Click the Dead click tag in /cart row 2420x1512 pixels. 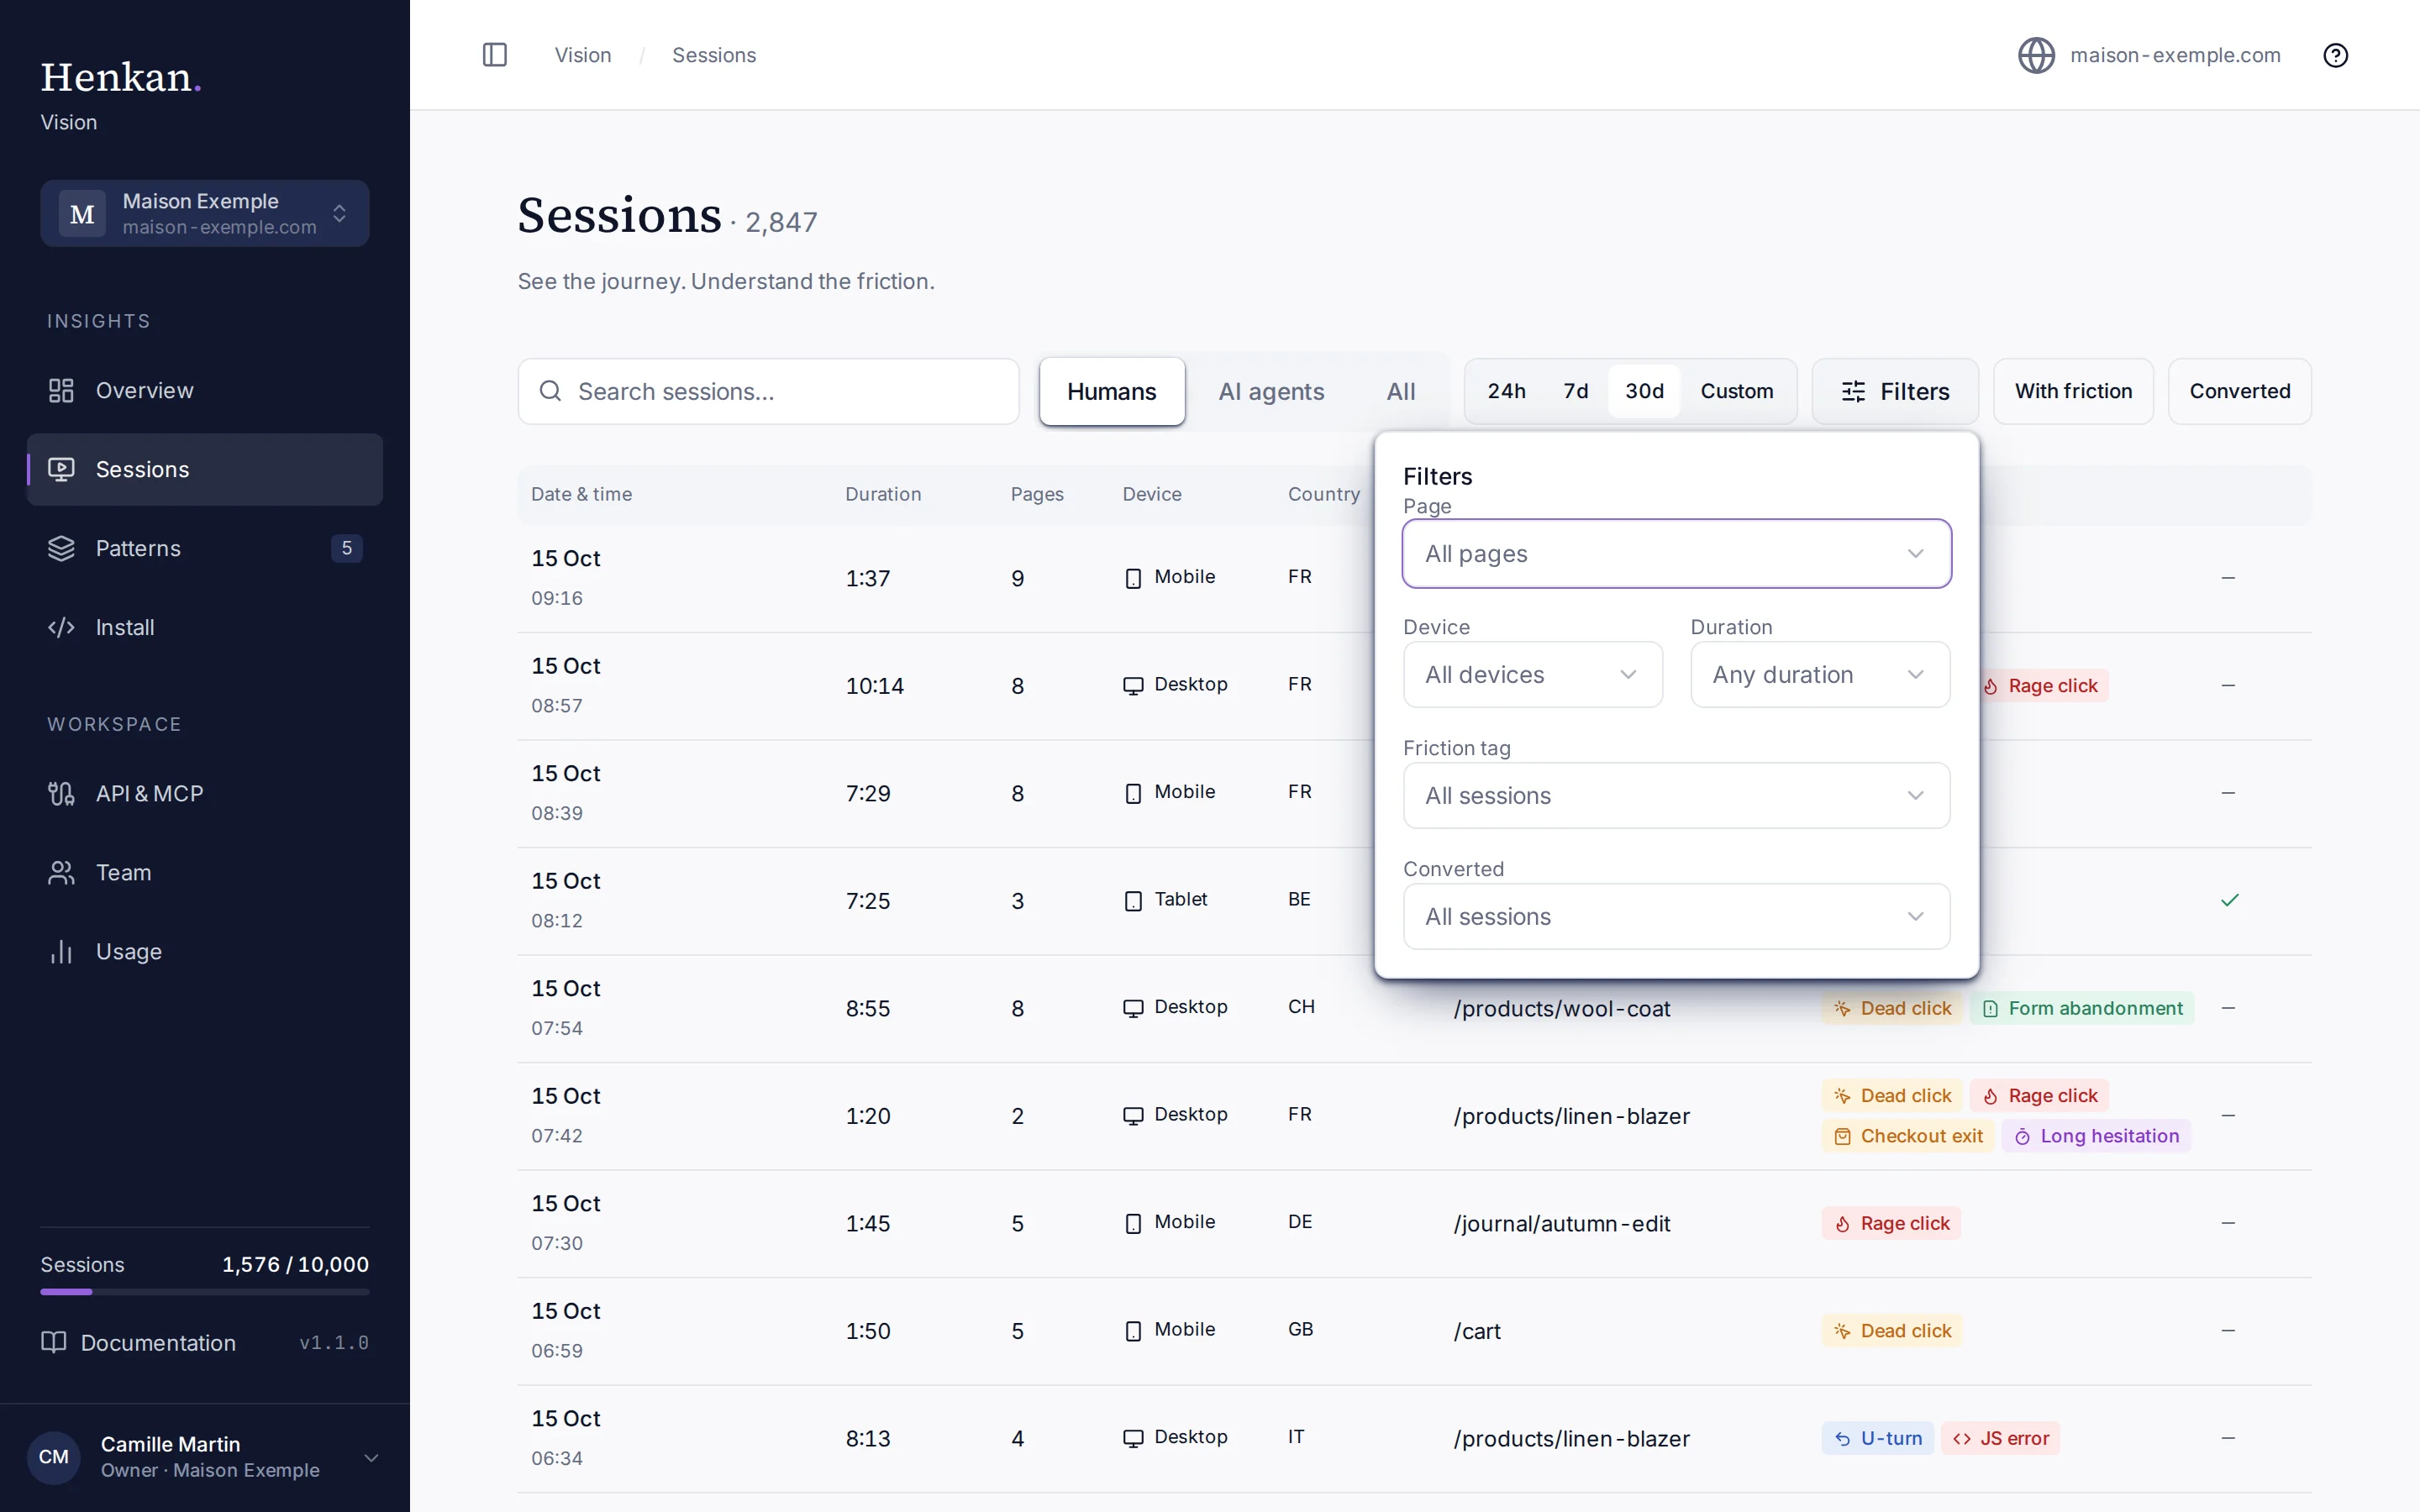click(1892, 1331)
